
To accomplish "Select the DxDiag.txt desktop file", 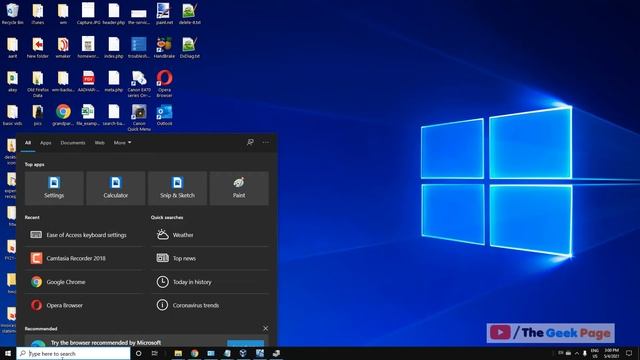I will [190, 47].
